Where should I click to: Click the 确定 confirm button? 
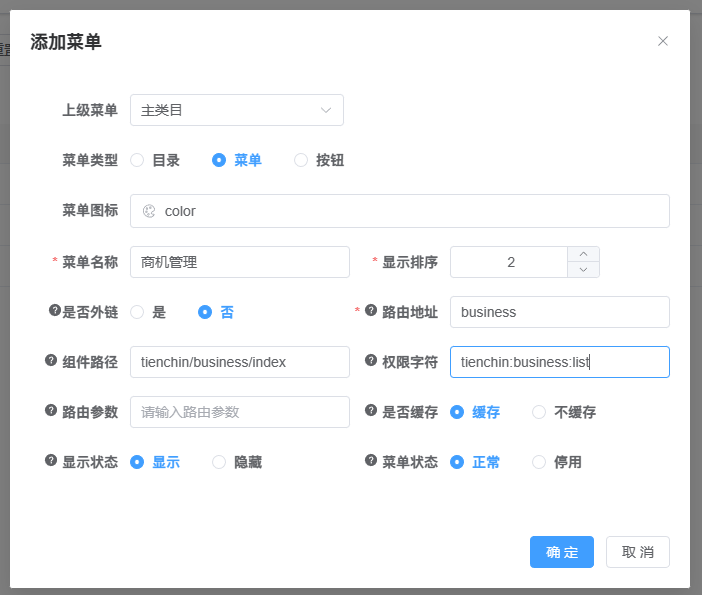[562, 552]
